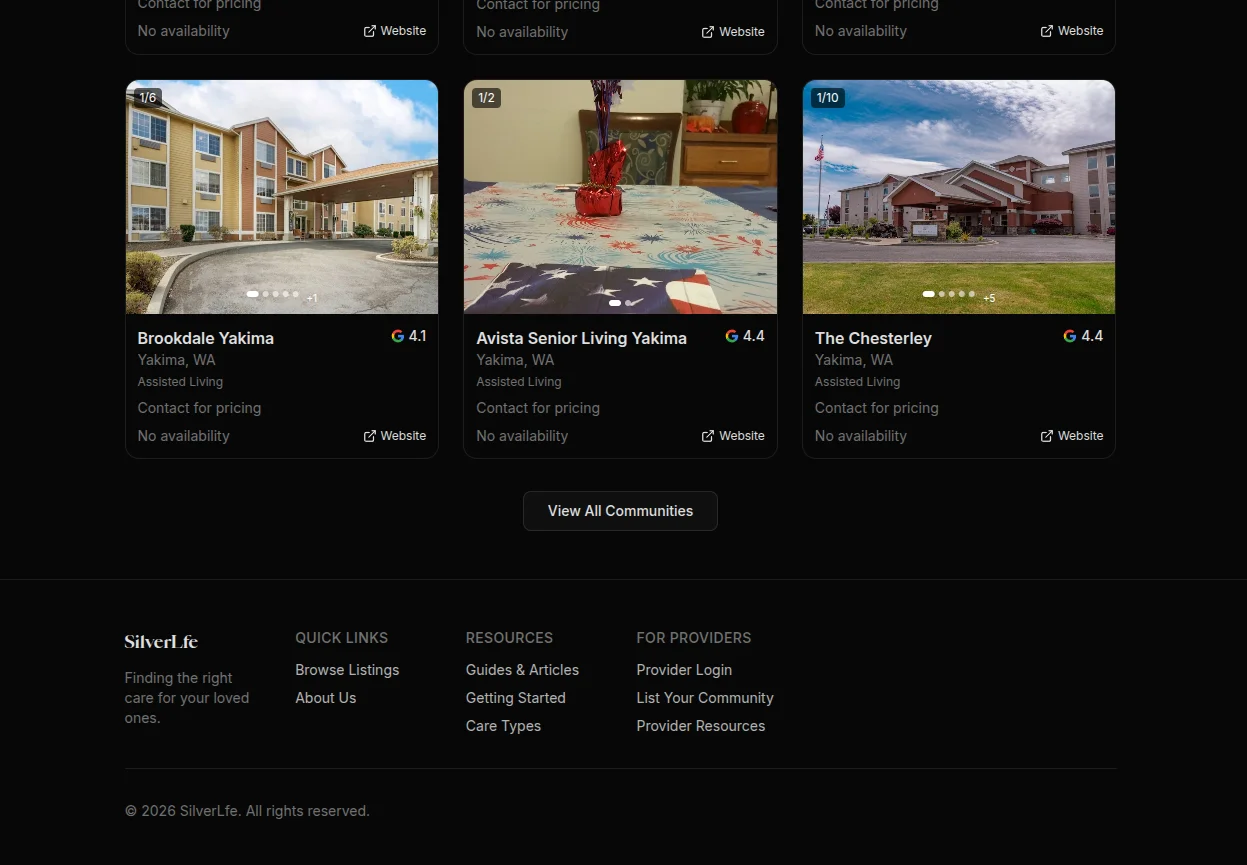Viewport: 1247px width, 865px height.
Task: Open Getting Started resource link
Action: pyautogui.click(x=516, y=698)
